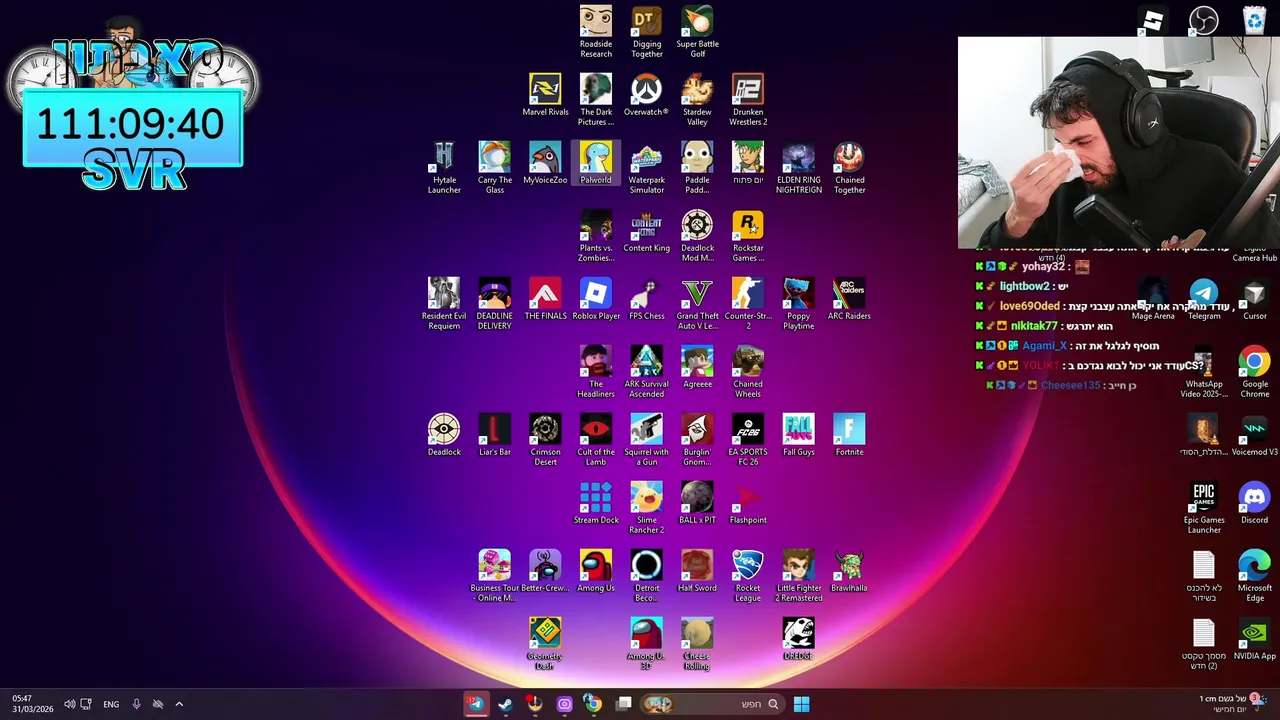The image size is (1280, 720).
Task: Open the Half Sword desktop icon
Action: [x=697, y=571]
